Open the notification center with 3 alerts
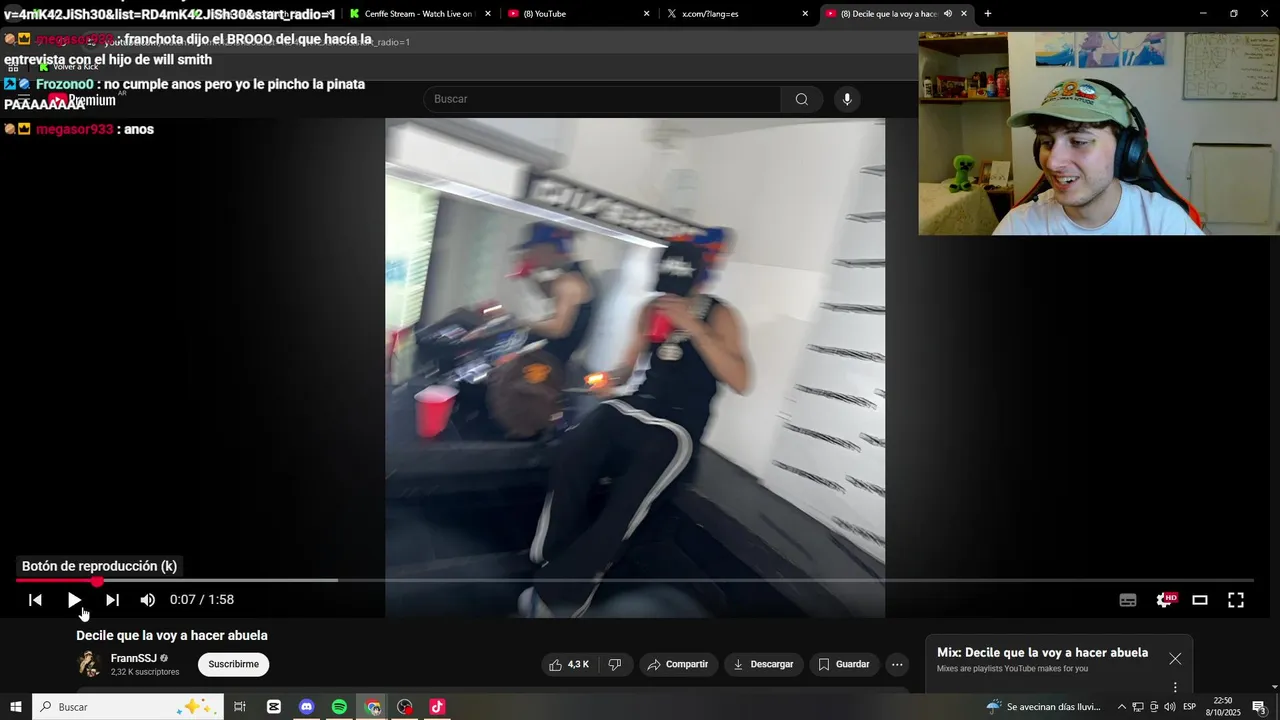The height and width of the screenshot is (720, 1280). pyautogui.click(x=1260, y=707)
